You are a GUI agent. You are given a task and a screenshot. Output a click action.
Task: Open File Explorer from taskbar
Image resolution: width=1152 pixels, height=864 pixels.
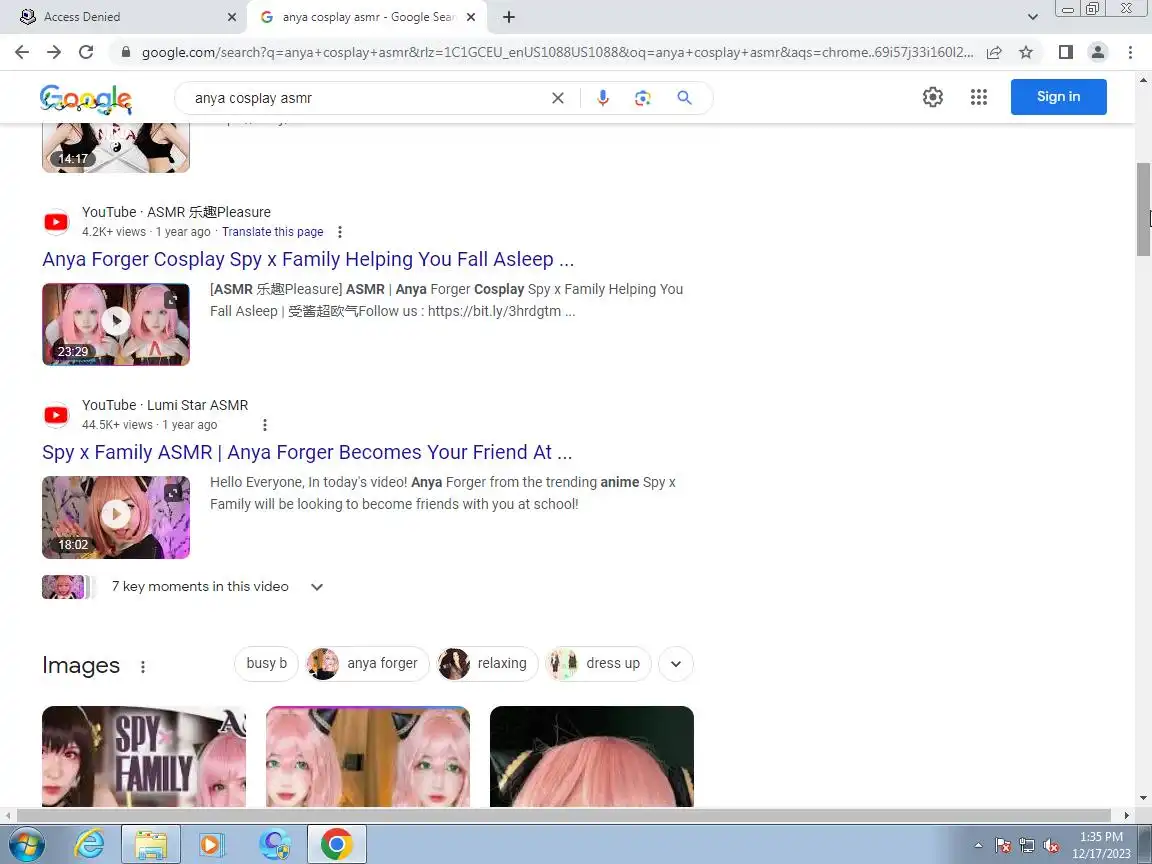click(x=151, y=844)
